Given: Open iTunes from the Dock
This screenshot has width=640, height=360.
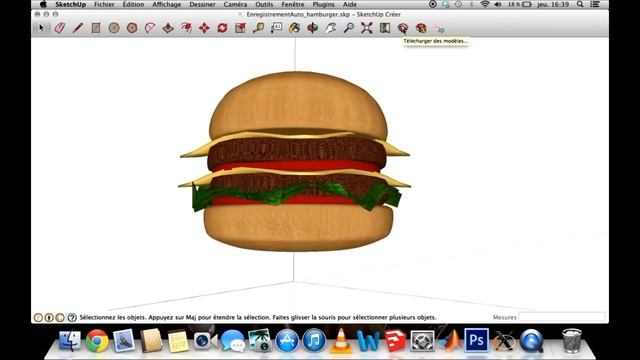Looking at the screenshot, I should (314, 340).
